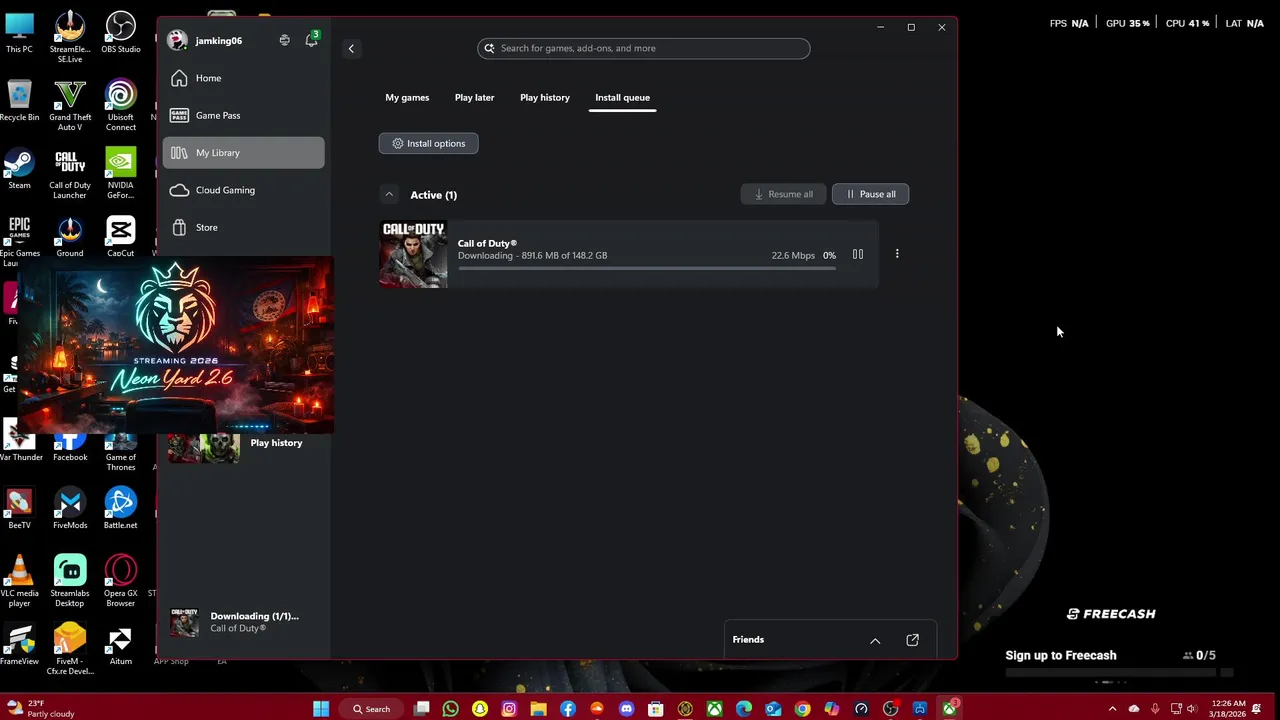1280x720 pixels.
Task: Open This PC desktop icon
Action: pyautogui.click(x=19, y=32)
